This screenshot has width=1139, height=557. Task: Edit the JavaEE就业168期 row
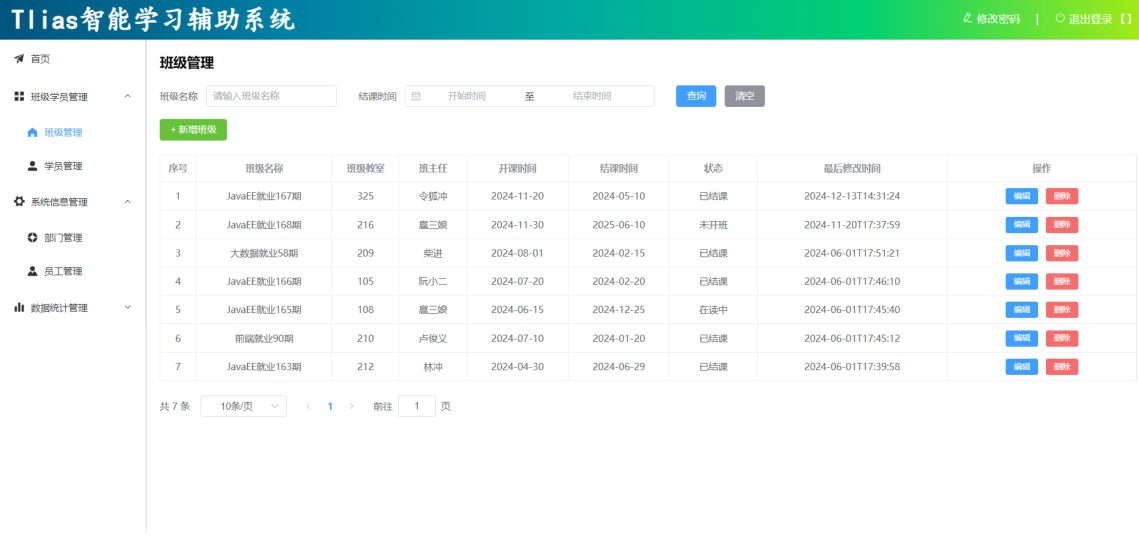1021,224
